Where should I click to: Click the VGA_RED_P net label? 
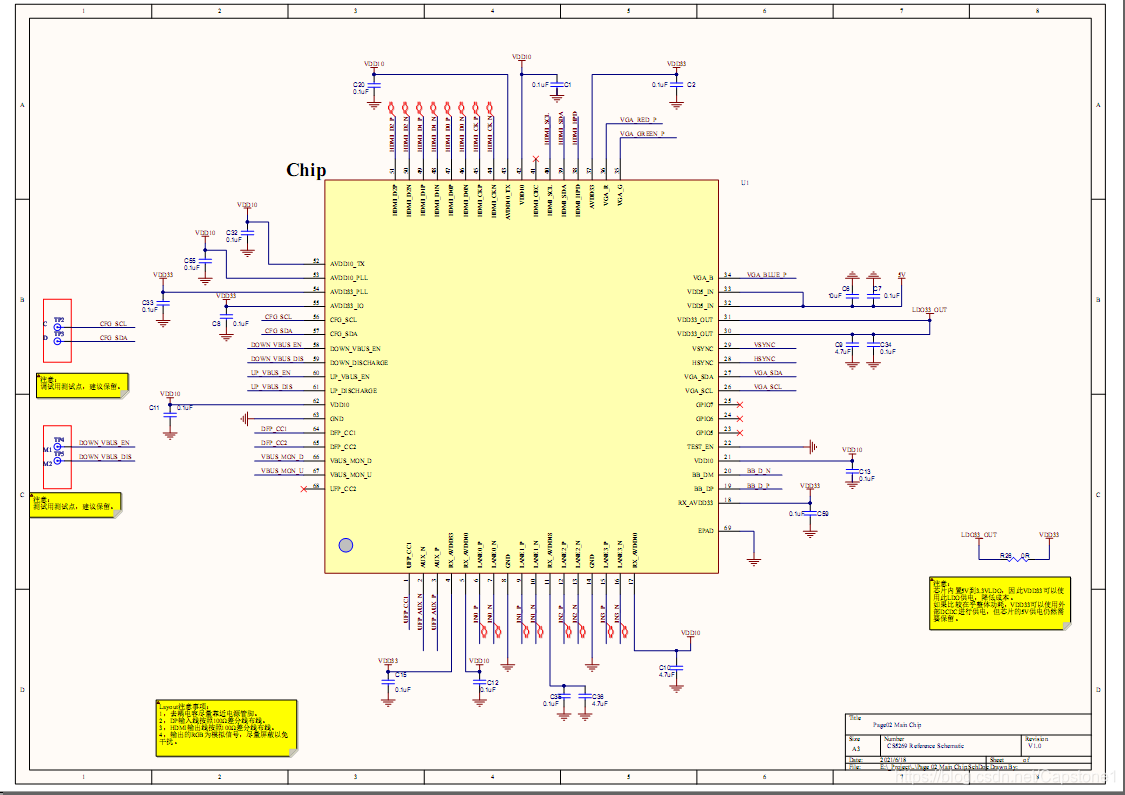pyautogui.click(x=638, y=120)
